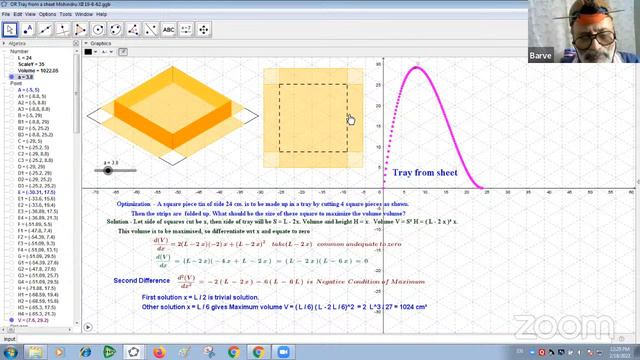
Task: Toggle visibility of ScaleY = 35
Action: tap(11, 64)
